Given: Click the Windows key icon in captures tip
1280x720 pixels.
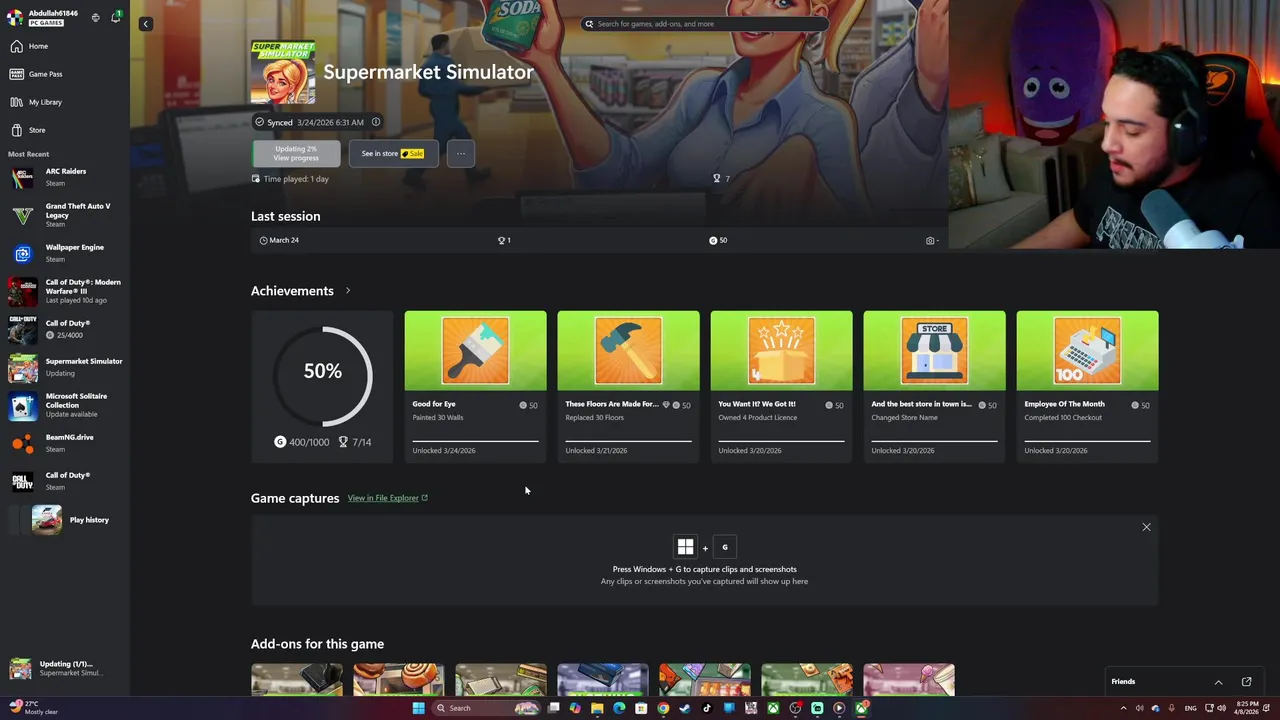Looking at the screenshot, I should pos(685,547).
